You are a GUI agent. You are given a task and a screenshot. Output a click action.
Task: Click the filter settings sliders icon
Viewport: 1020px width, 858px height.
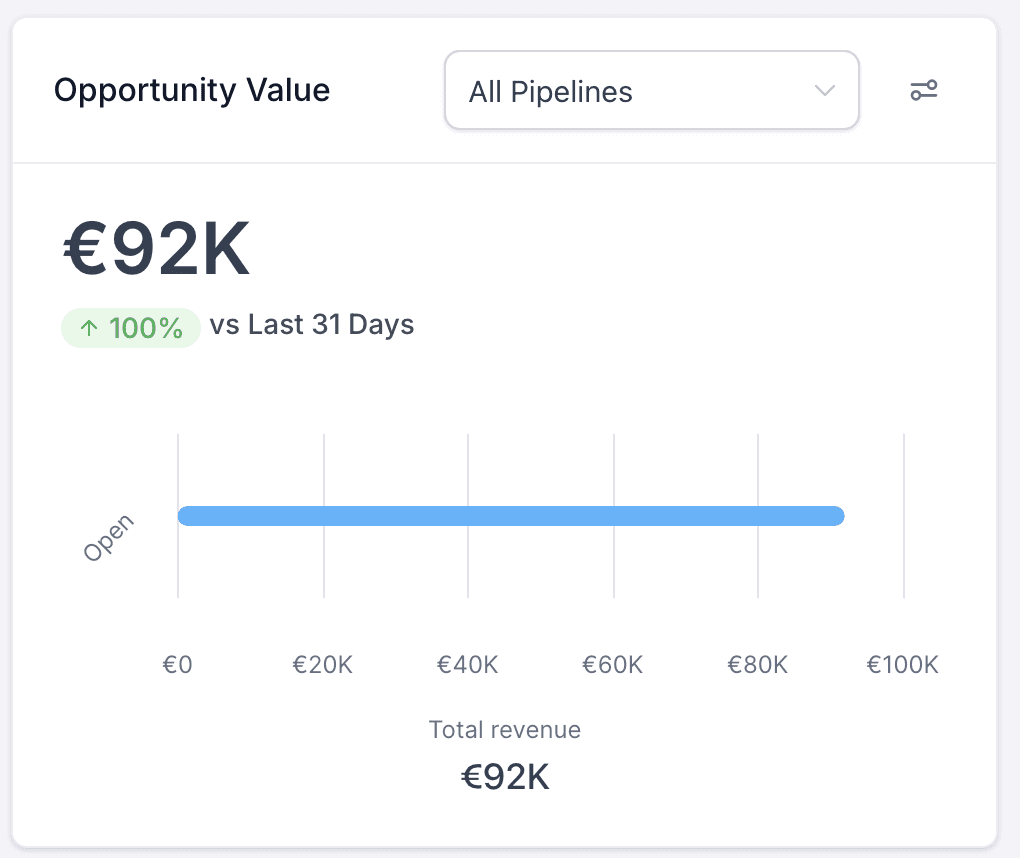tap(923, 92)
